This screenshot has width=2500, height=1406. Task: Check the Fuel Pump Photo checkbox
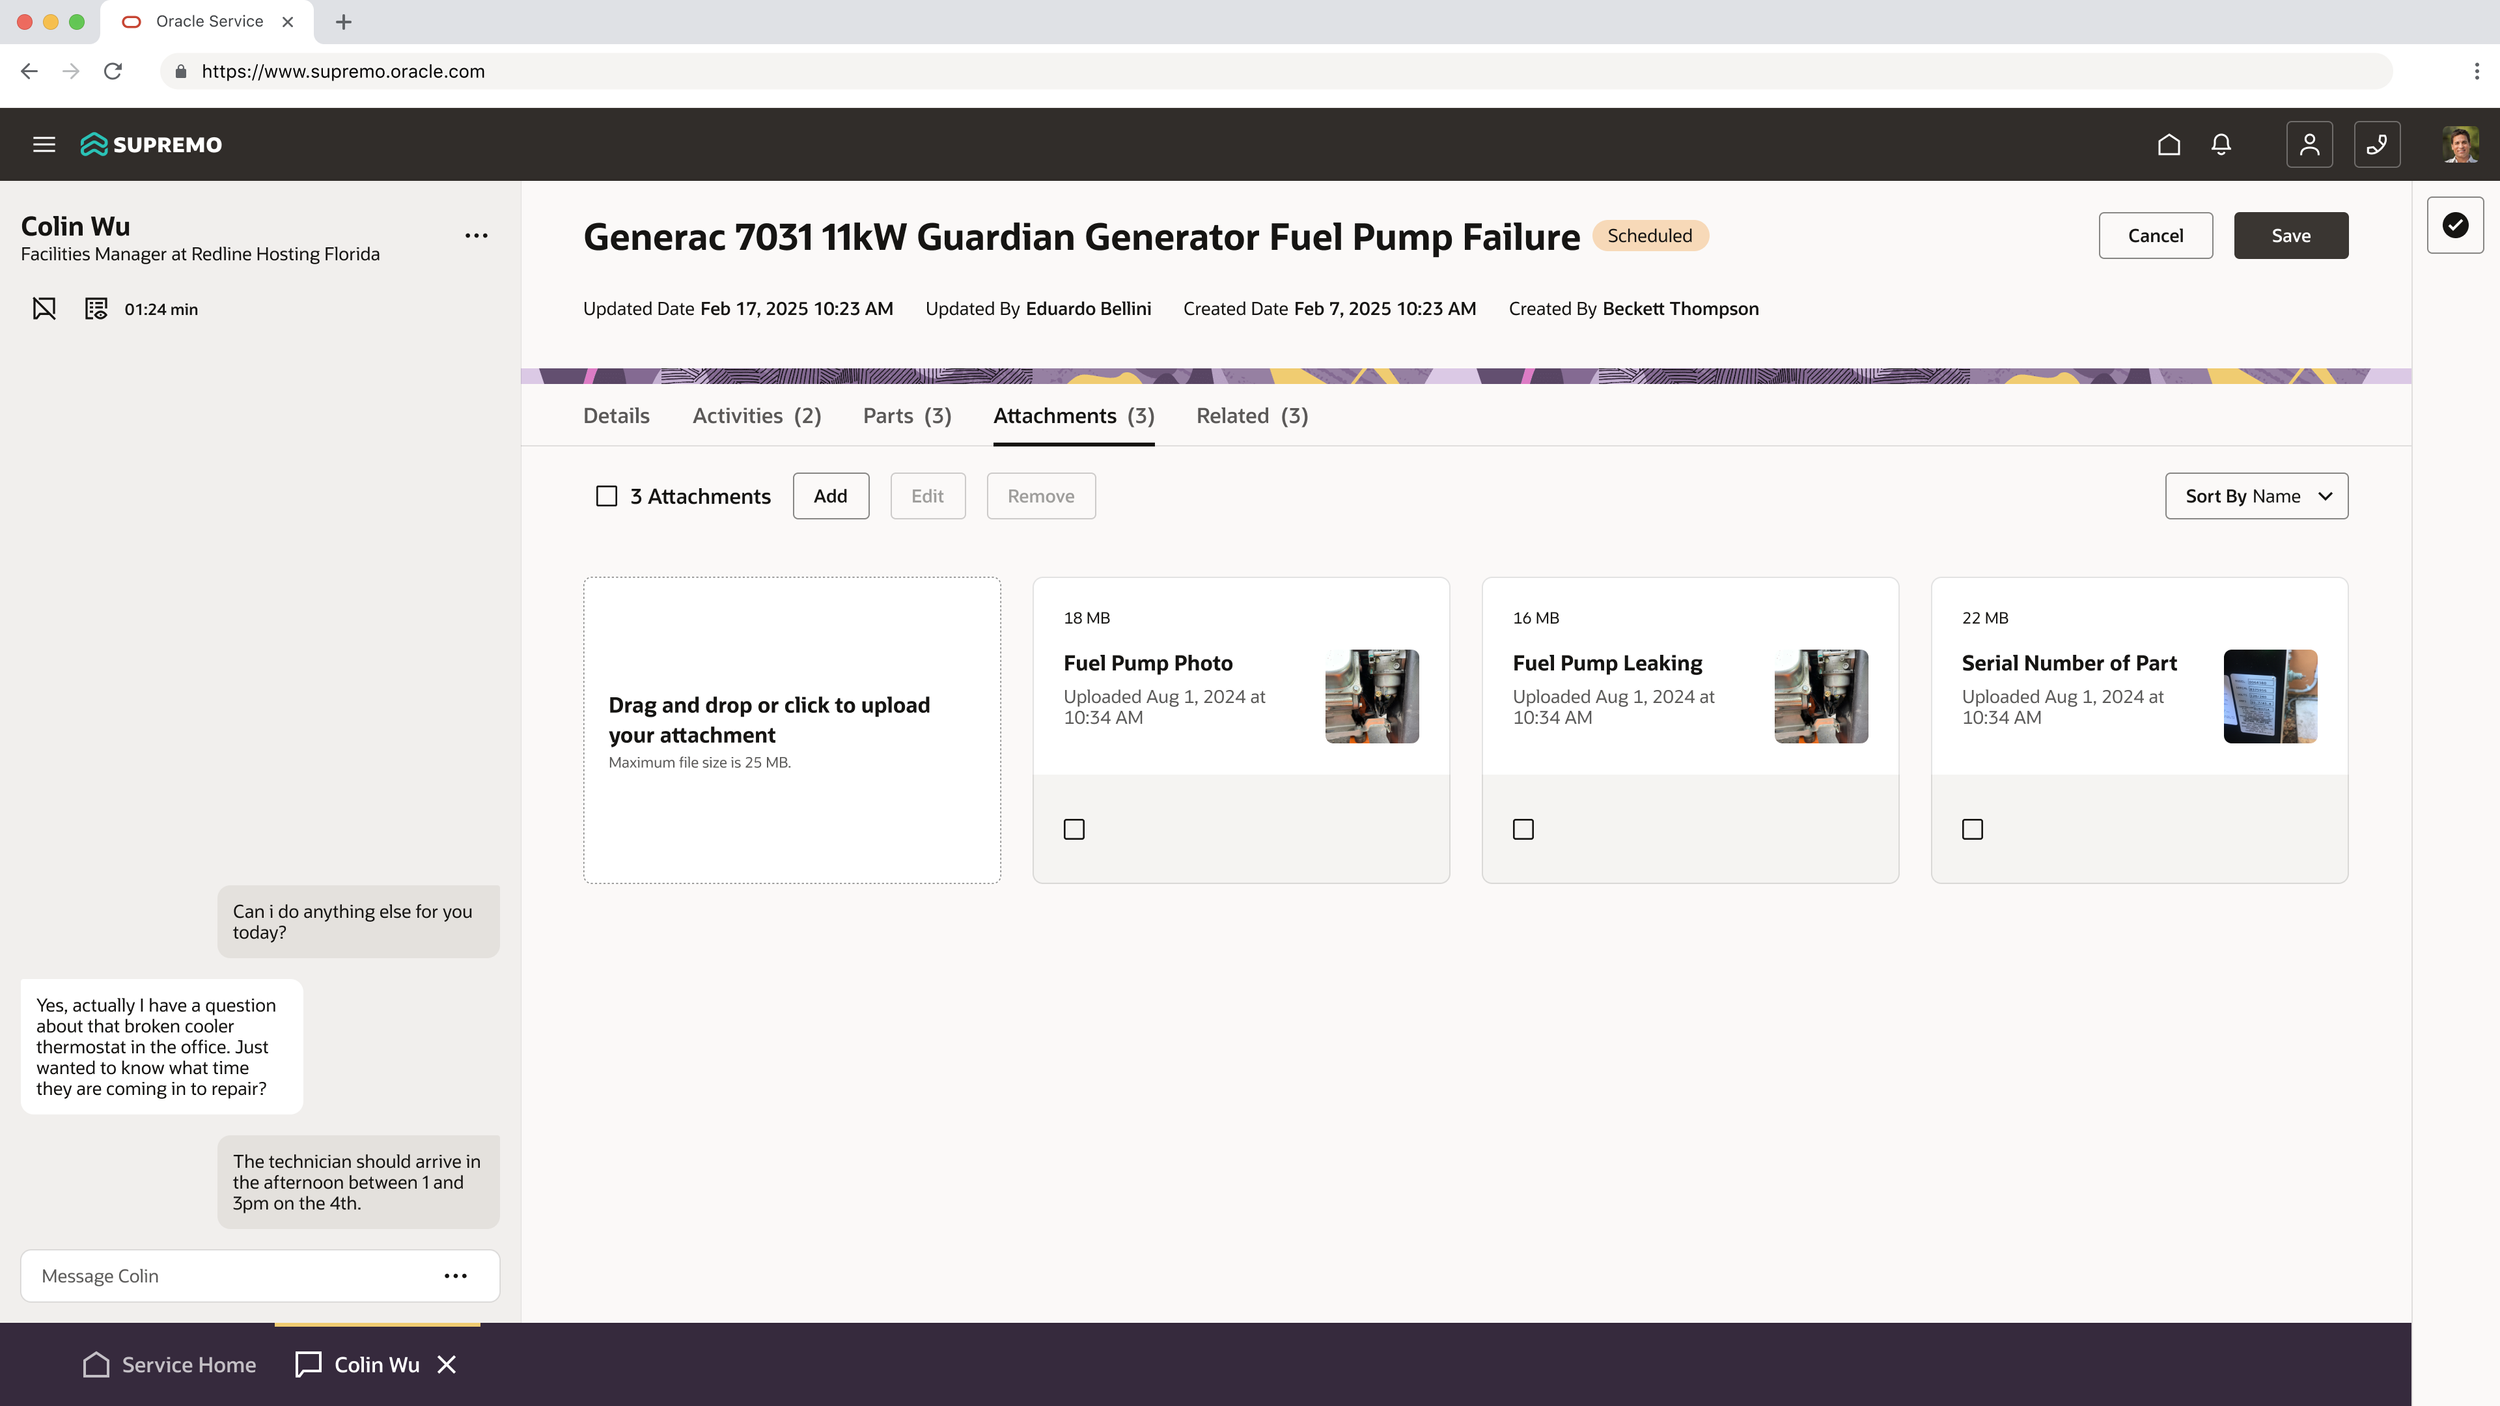tap(1074, 829)
